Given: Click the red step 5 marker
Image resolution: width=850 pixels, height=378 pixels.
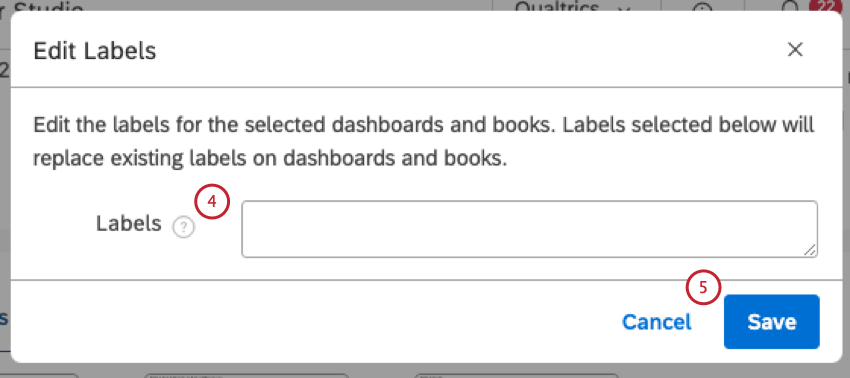Looking at the screenshot, I should click(703, 287).
